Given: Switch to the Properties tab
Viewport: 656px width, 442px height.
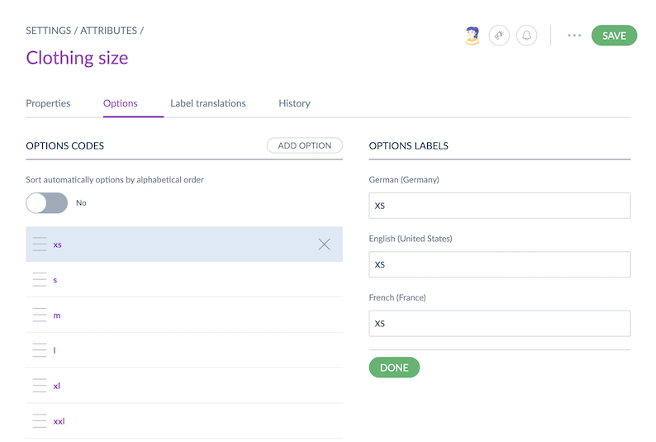Looking at the screenshot, I should tap(48, 103).
